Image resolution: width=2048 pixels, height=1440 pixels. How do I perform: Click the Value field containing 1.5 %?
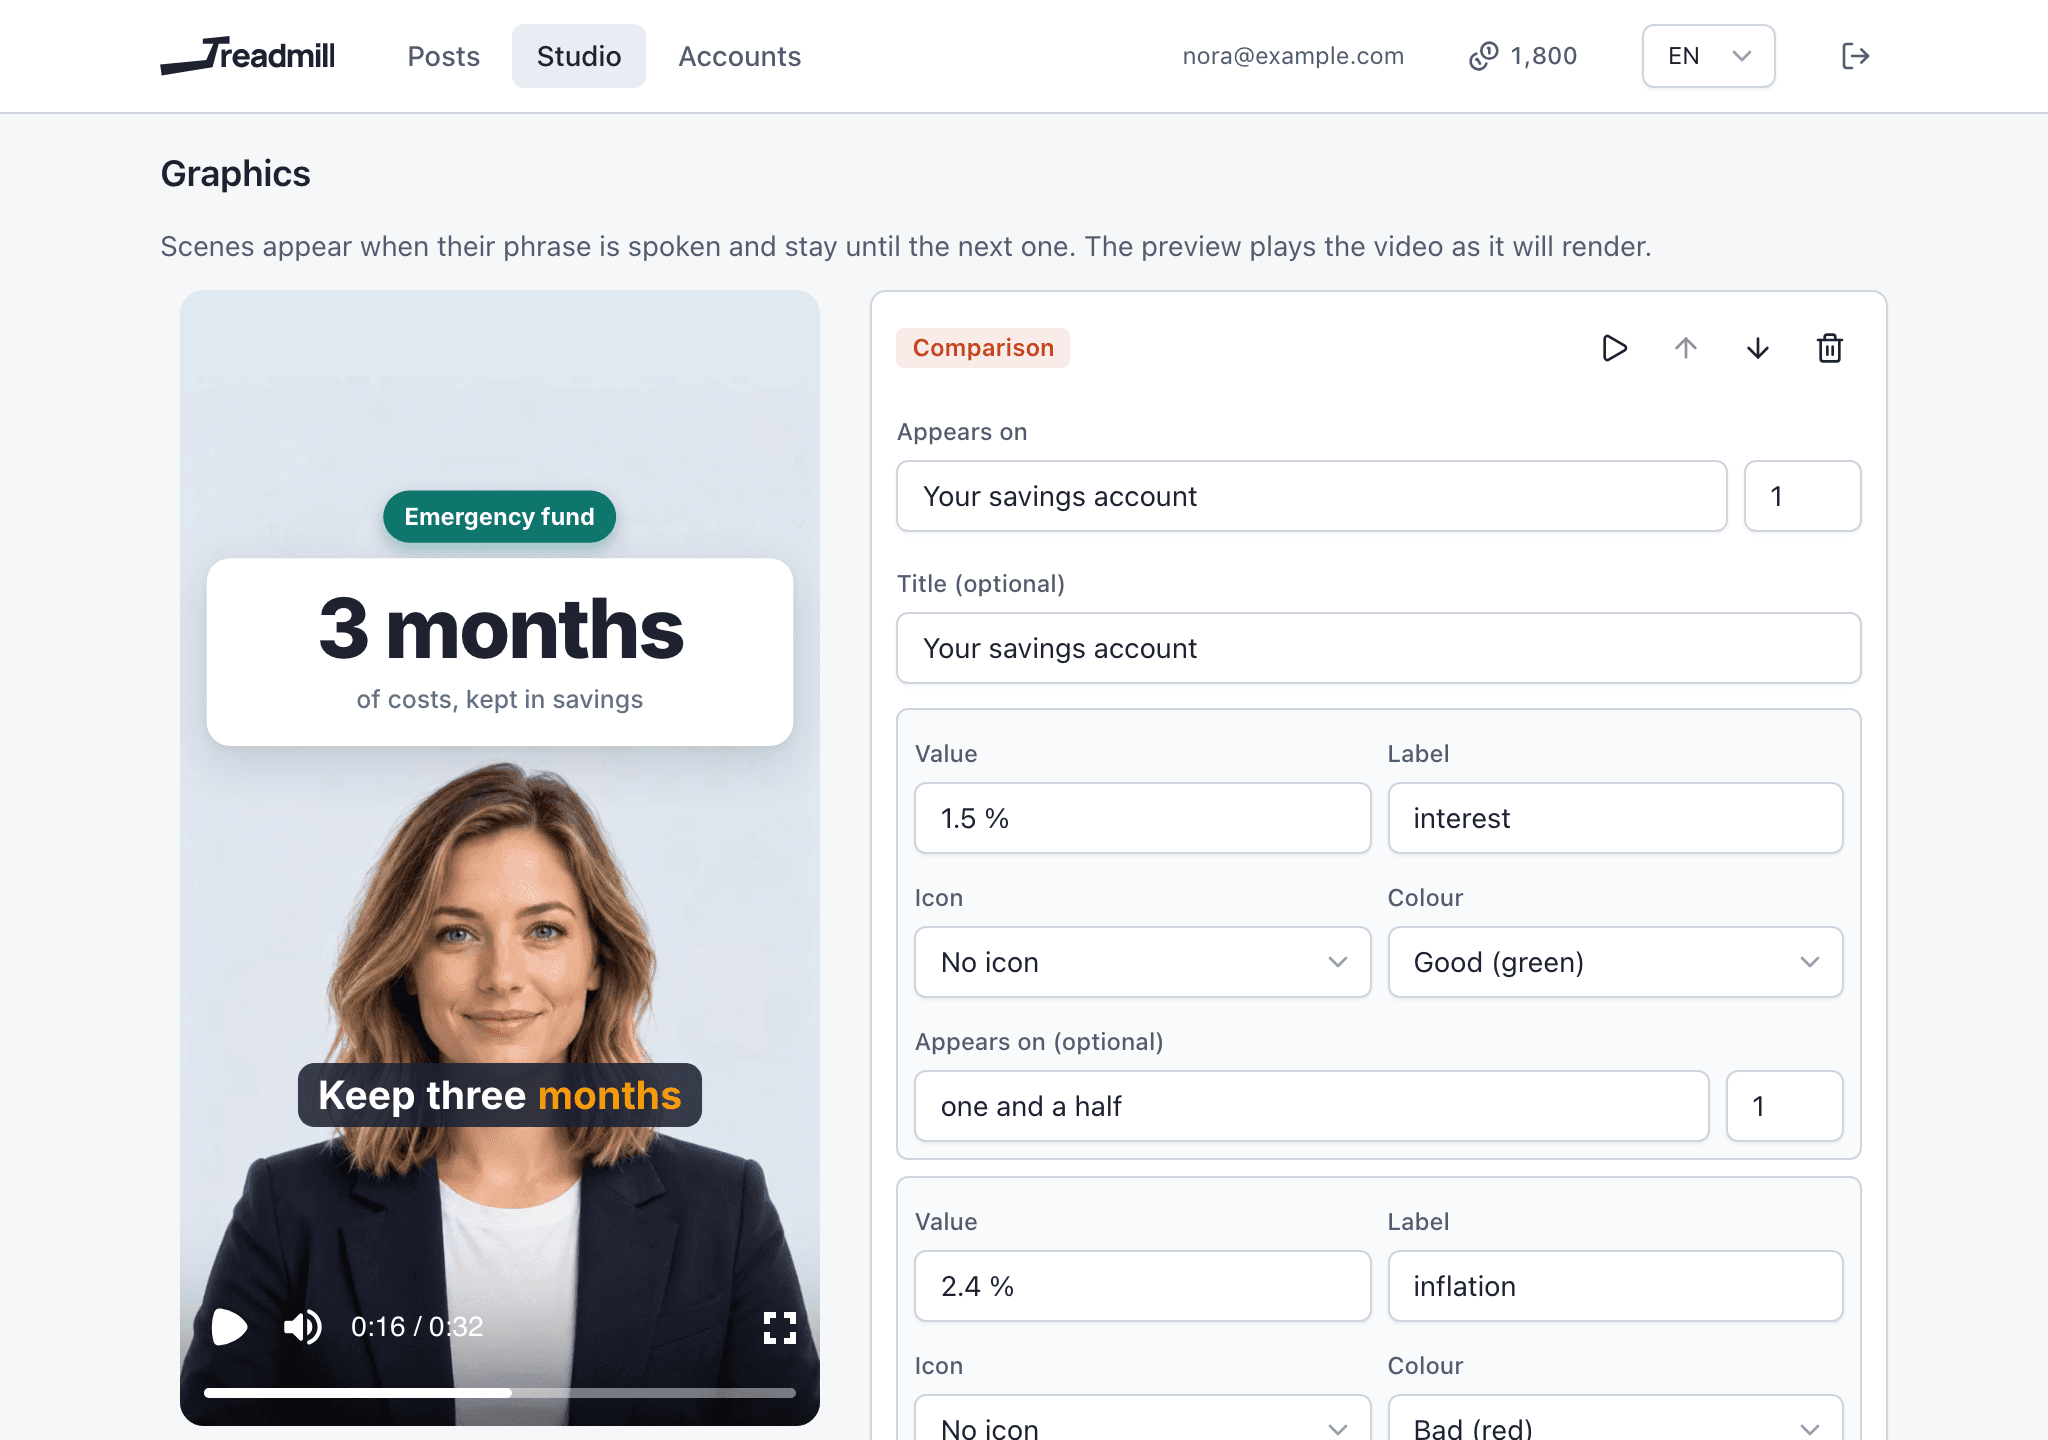1142,818
